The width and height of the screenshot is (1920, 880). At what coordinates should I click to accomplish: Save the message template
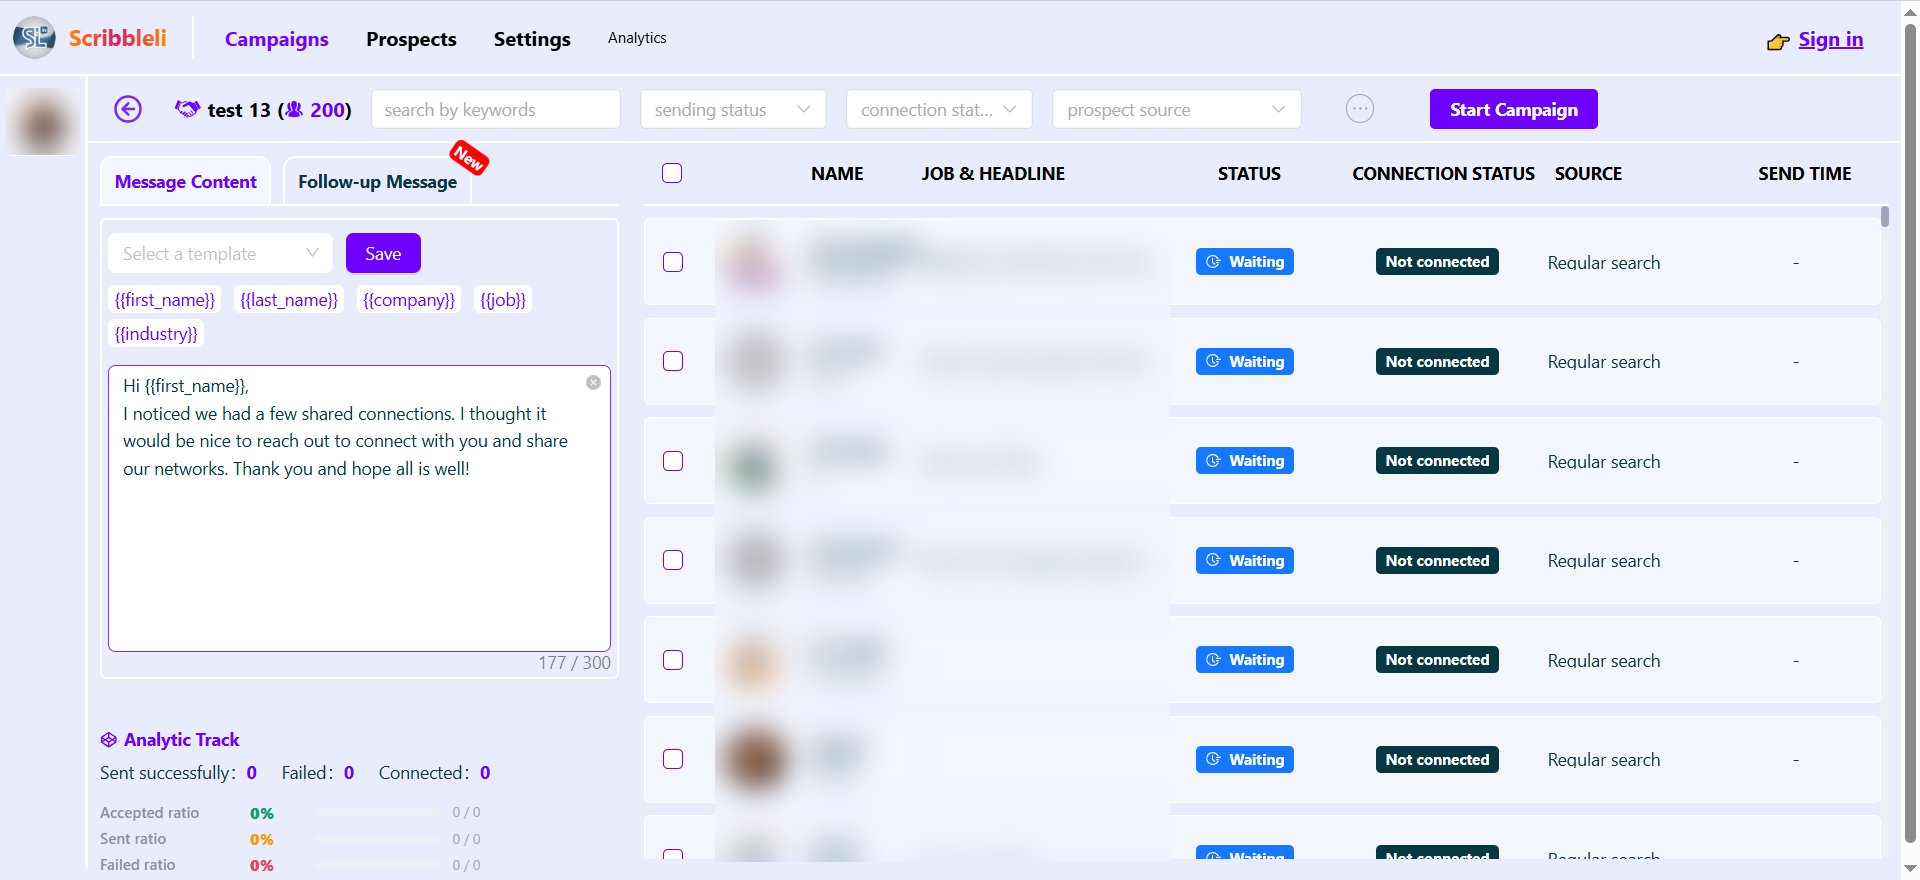[383, 253]
